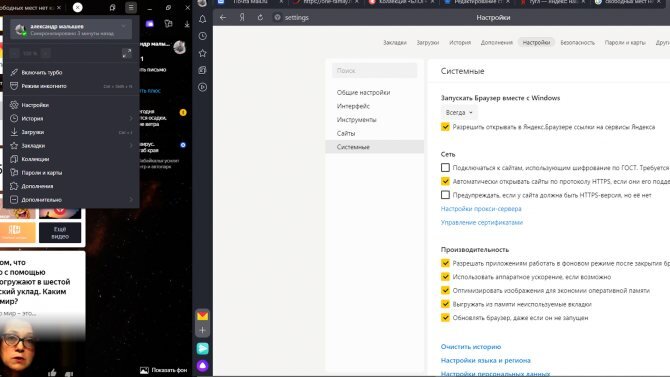Open Пароли и карты menu item
This screenshot has width=670, height=377.
(x=71, y=173)
